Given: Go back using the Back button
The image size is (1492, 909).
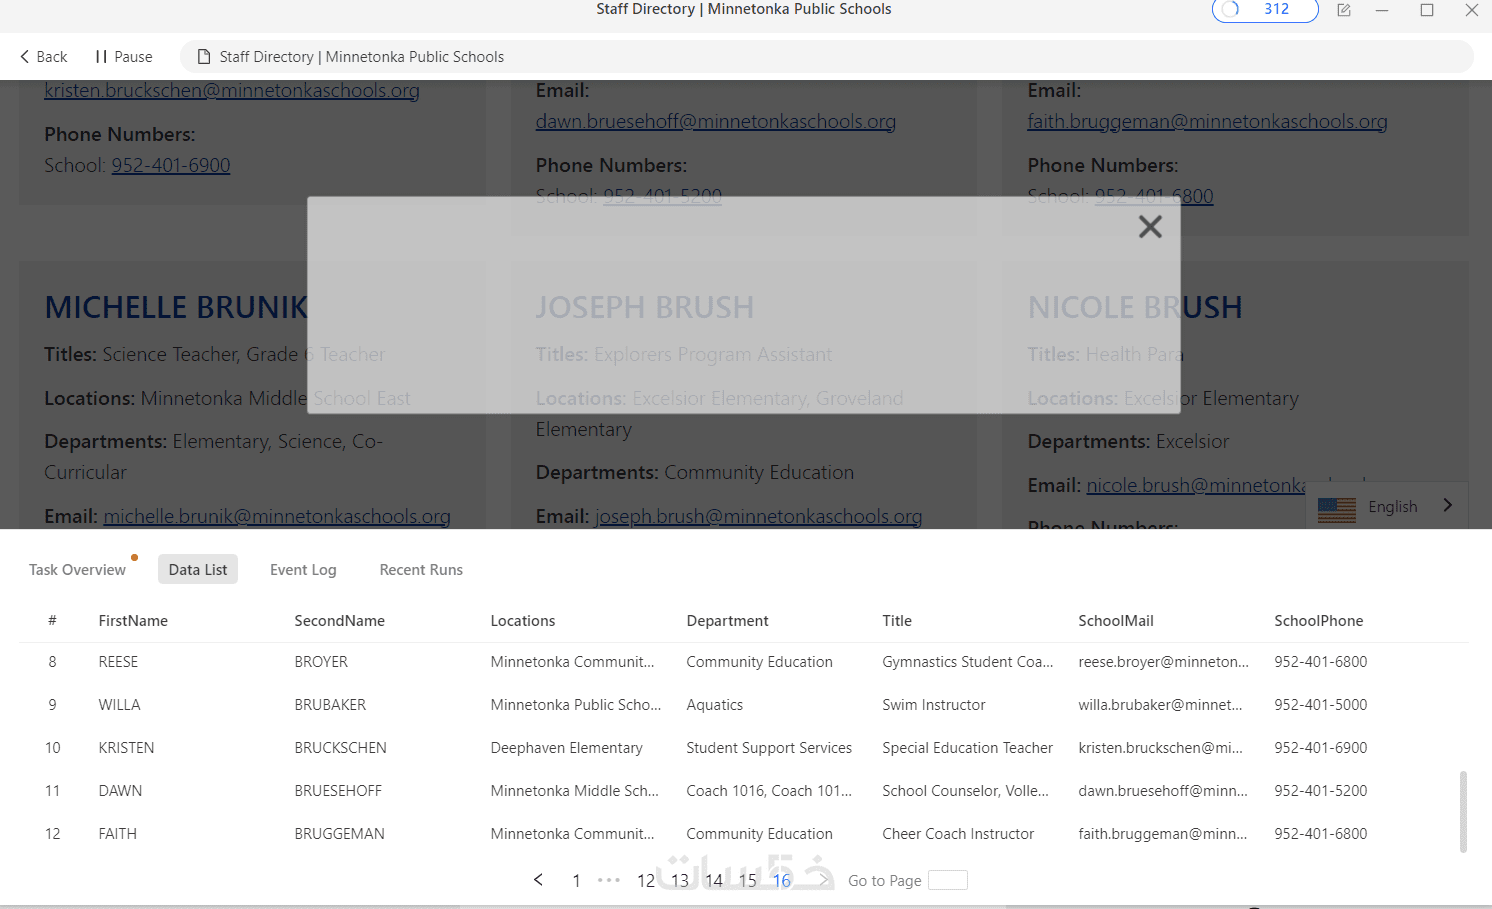Looking at the screenshot, I should coord(44,57).
